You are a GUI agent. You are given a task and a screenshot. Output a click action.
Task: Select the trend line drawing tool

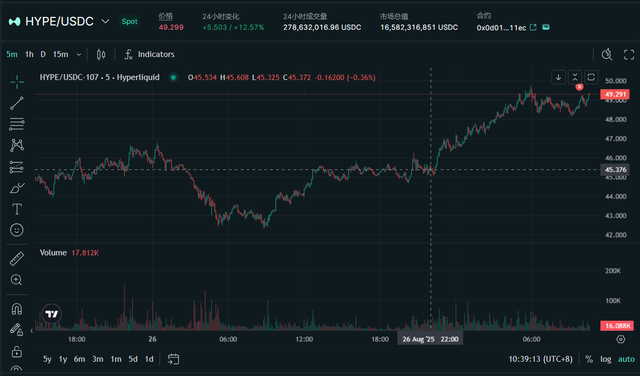[17, 103]
